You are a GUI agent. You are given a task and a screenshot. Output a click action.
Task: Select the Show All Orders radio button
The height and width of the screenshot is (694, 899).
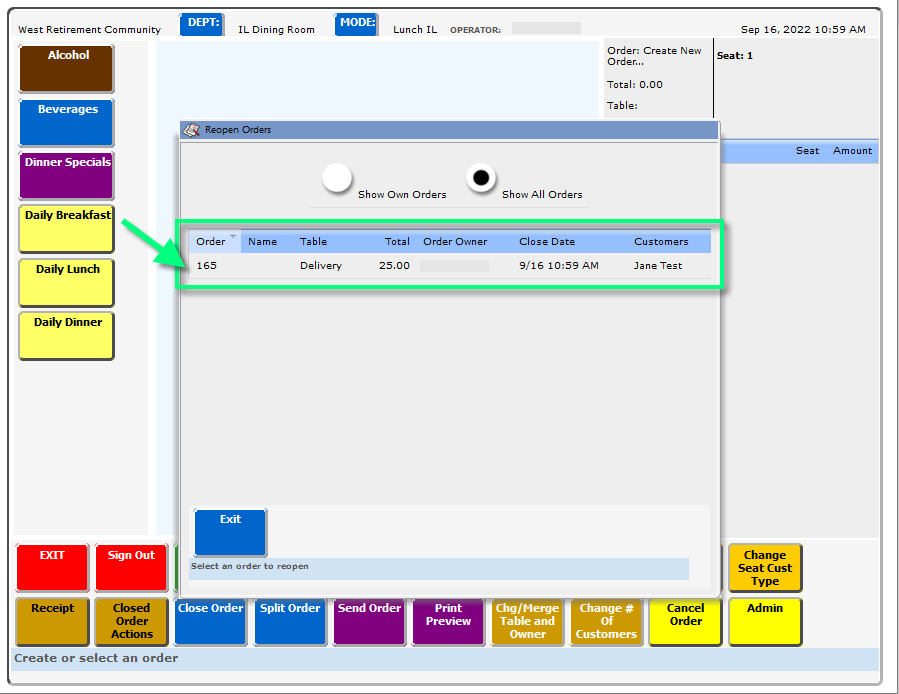(481, 178)
